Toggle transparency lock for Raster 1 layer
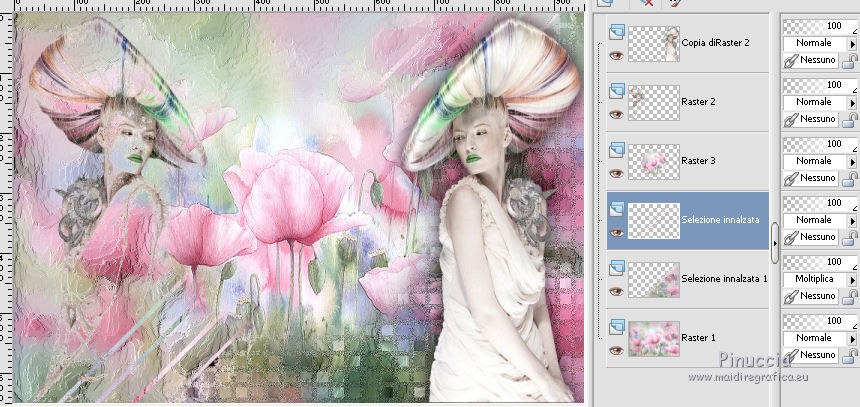This screenshot has width=860, height=407. pyautogui.click(x=850, y=356)
